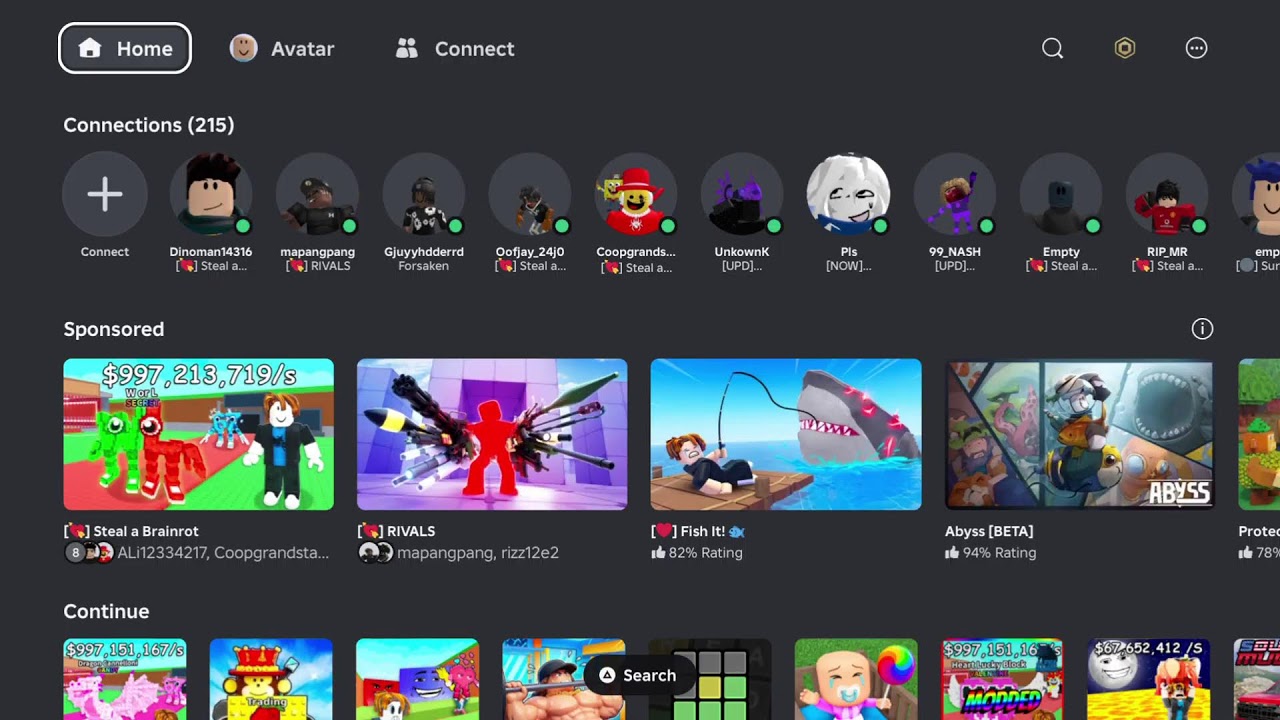The height and width of the screenshot is (720, 1280).
Task: Click "ALi12334217, Coopgrandsta..." friends text
Action: point(223,553)
